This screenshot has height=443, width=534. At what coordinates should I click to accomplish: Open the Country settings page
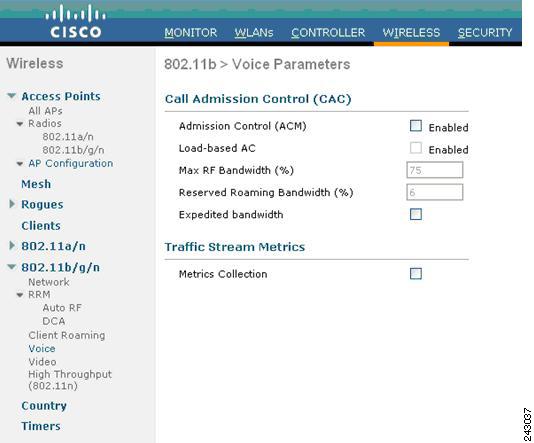pos(44,406)
